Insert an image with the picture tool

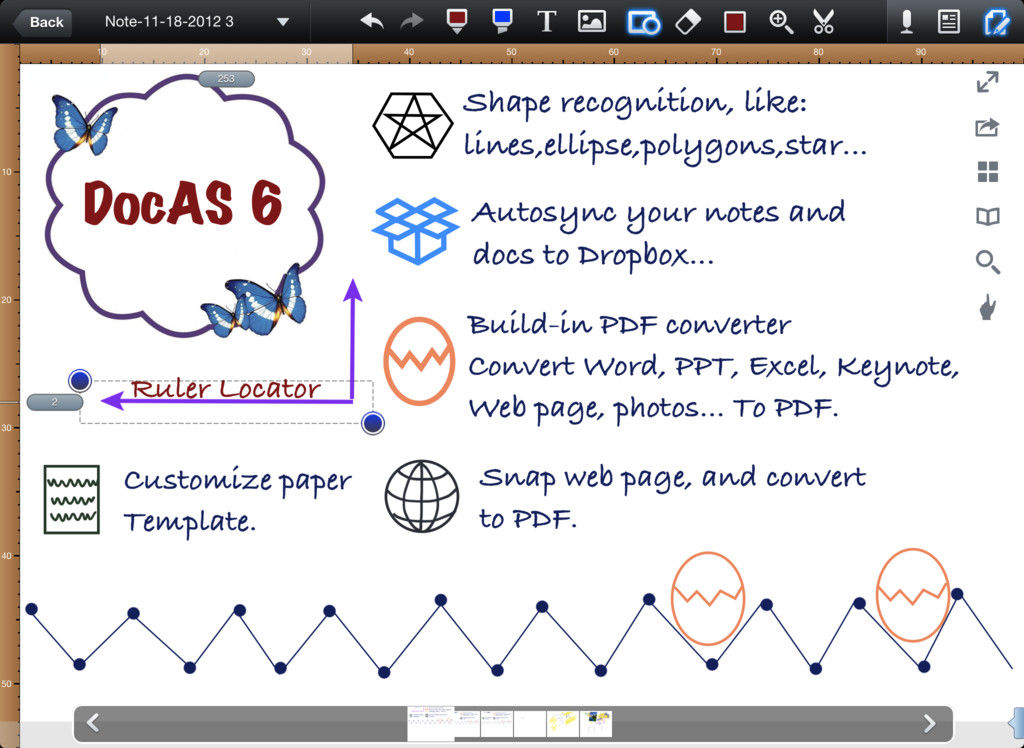[x=592, y=22]
